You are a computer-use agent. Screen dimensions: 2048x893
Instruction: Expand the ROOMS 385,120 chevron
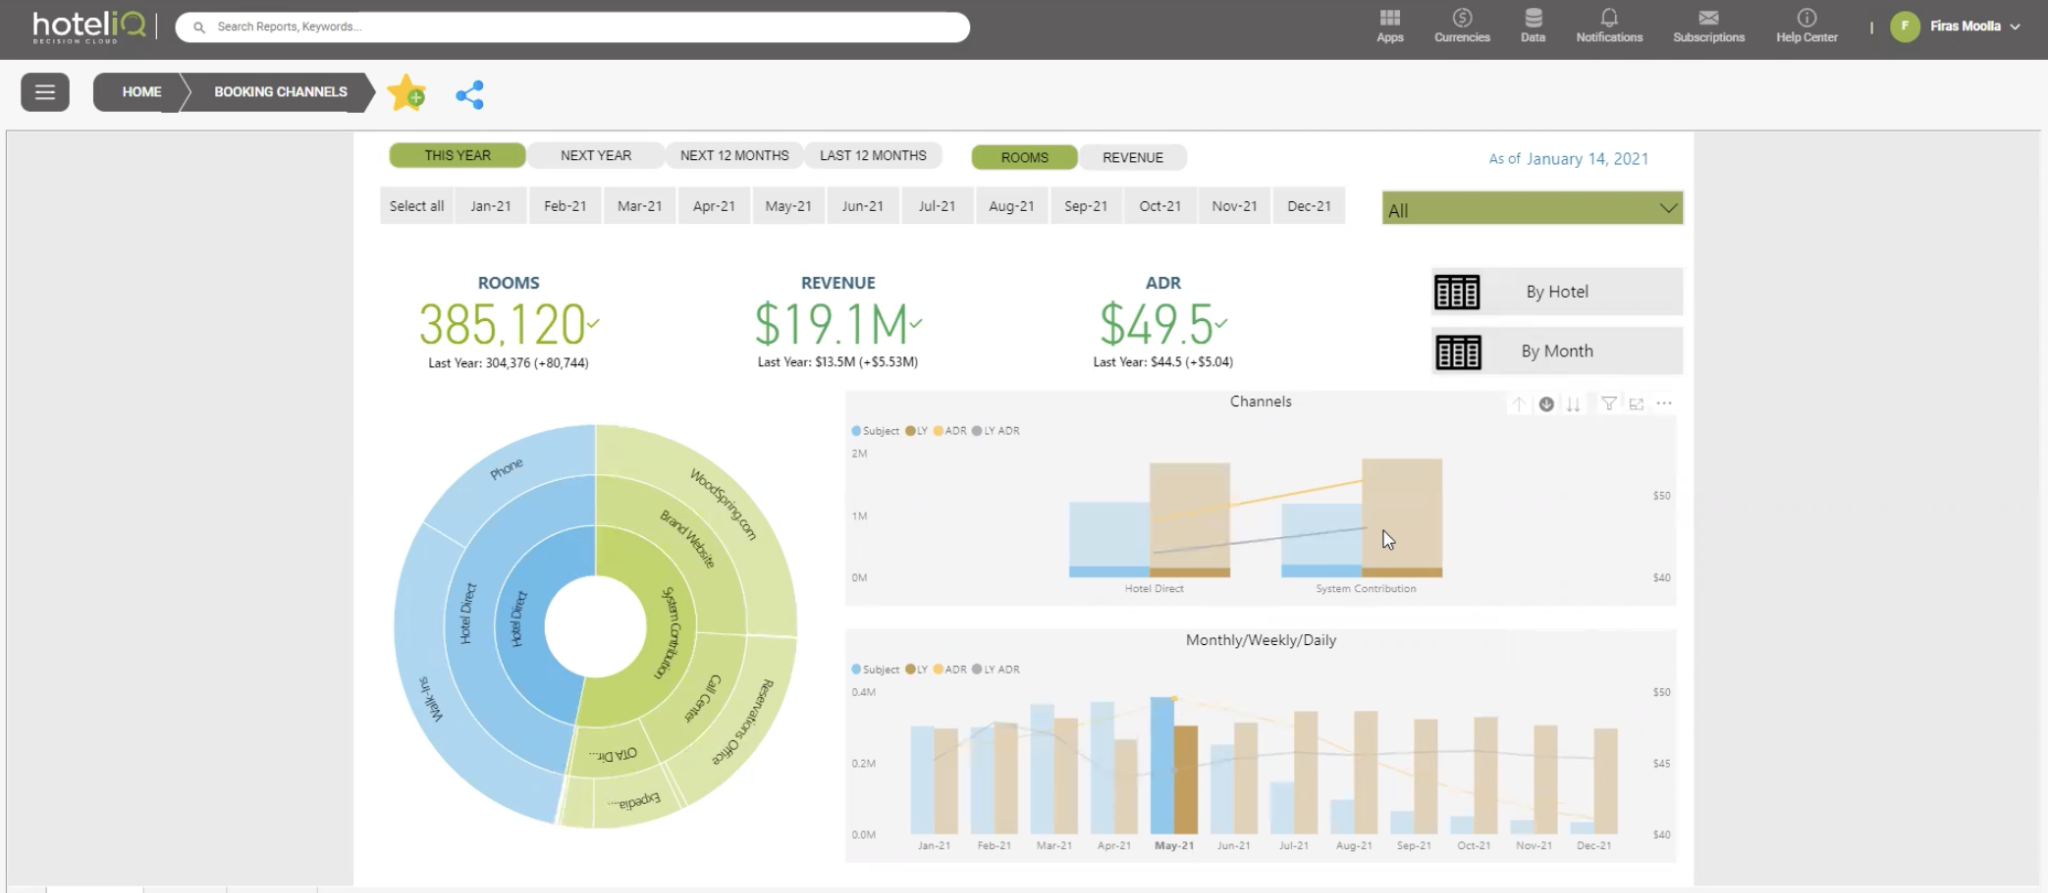[x=593, y=323]
